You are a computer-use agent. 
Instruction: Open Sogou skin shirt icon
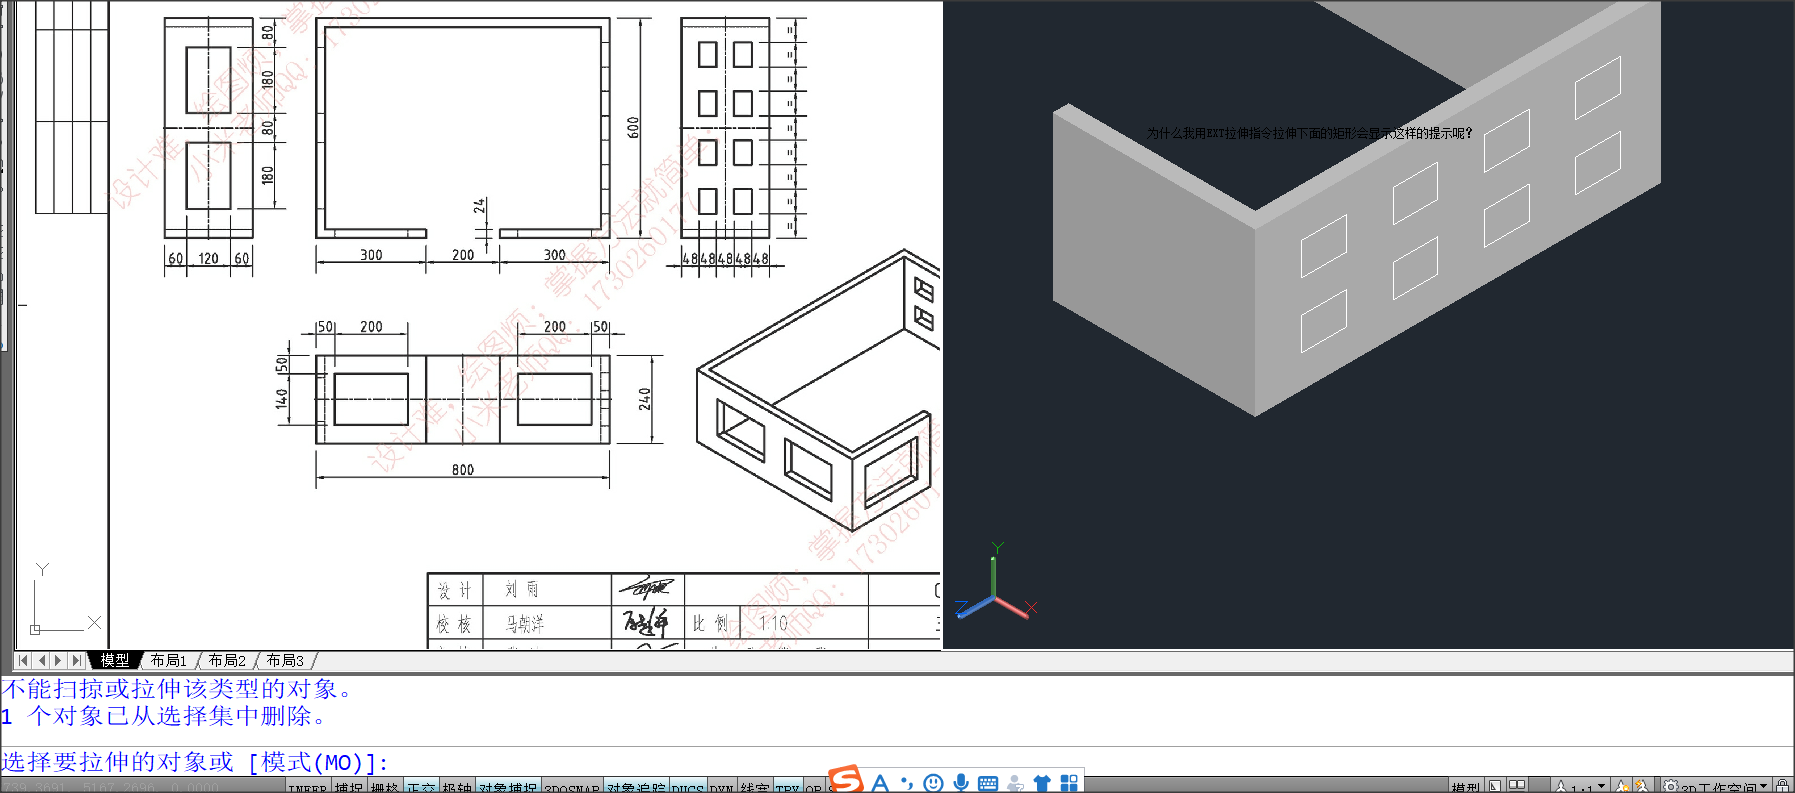click(x=1042, y=782)
